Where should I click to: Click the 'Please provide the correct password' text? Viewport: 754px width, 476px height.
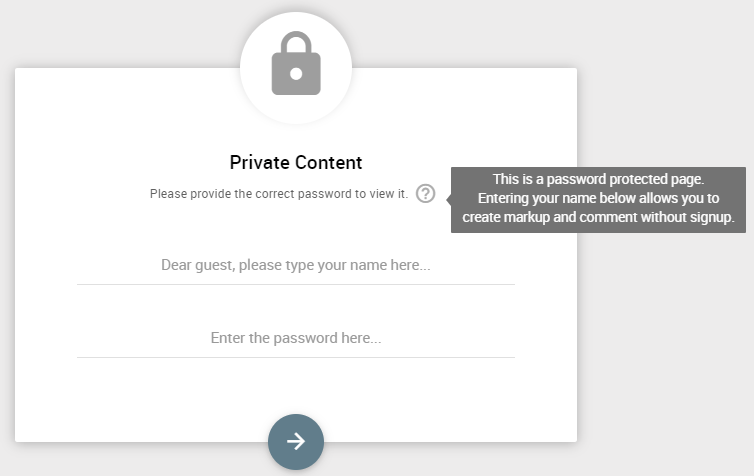pos(279,194)
